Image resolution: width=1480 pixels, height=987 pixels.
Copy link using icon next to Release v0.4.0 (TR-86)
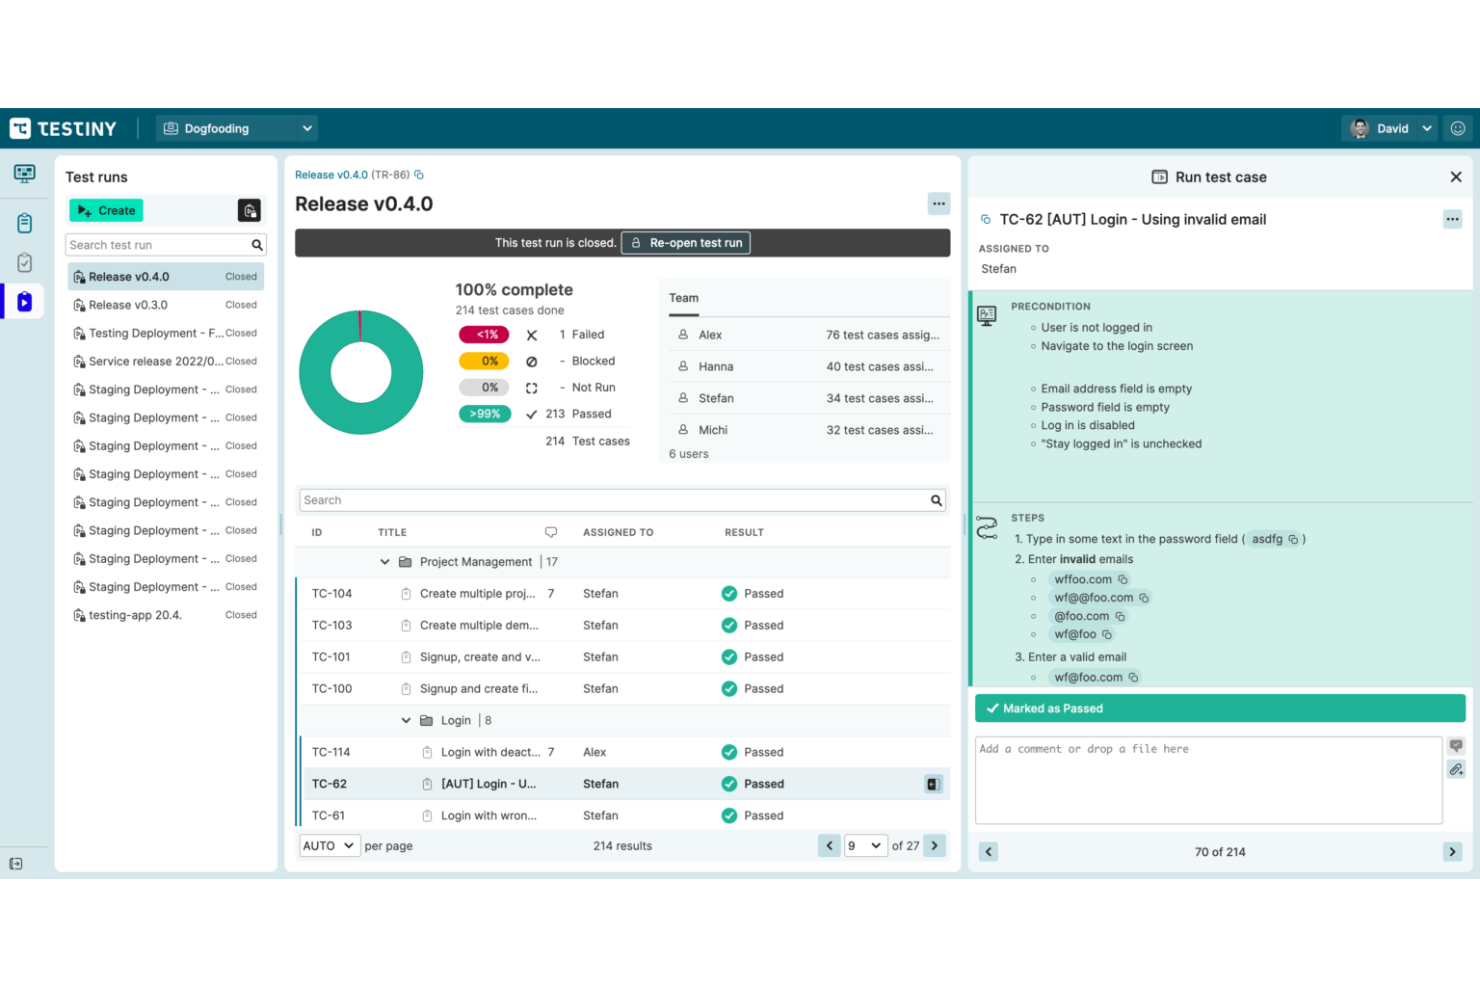(419, 174)
